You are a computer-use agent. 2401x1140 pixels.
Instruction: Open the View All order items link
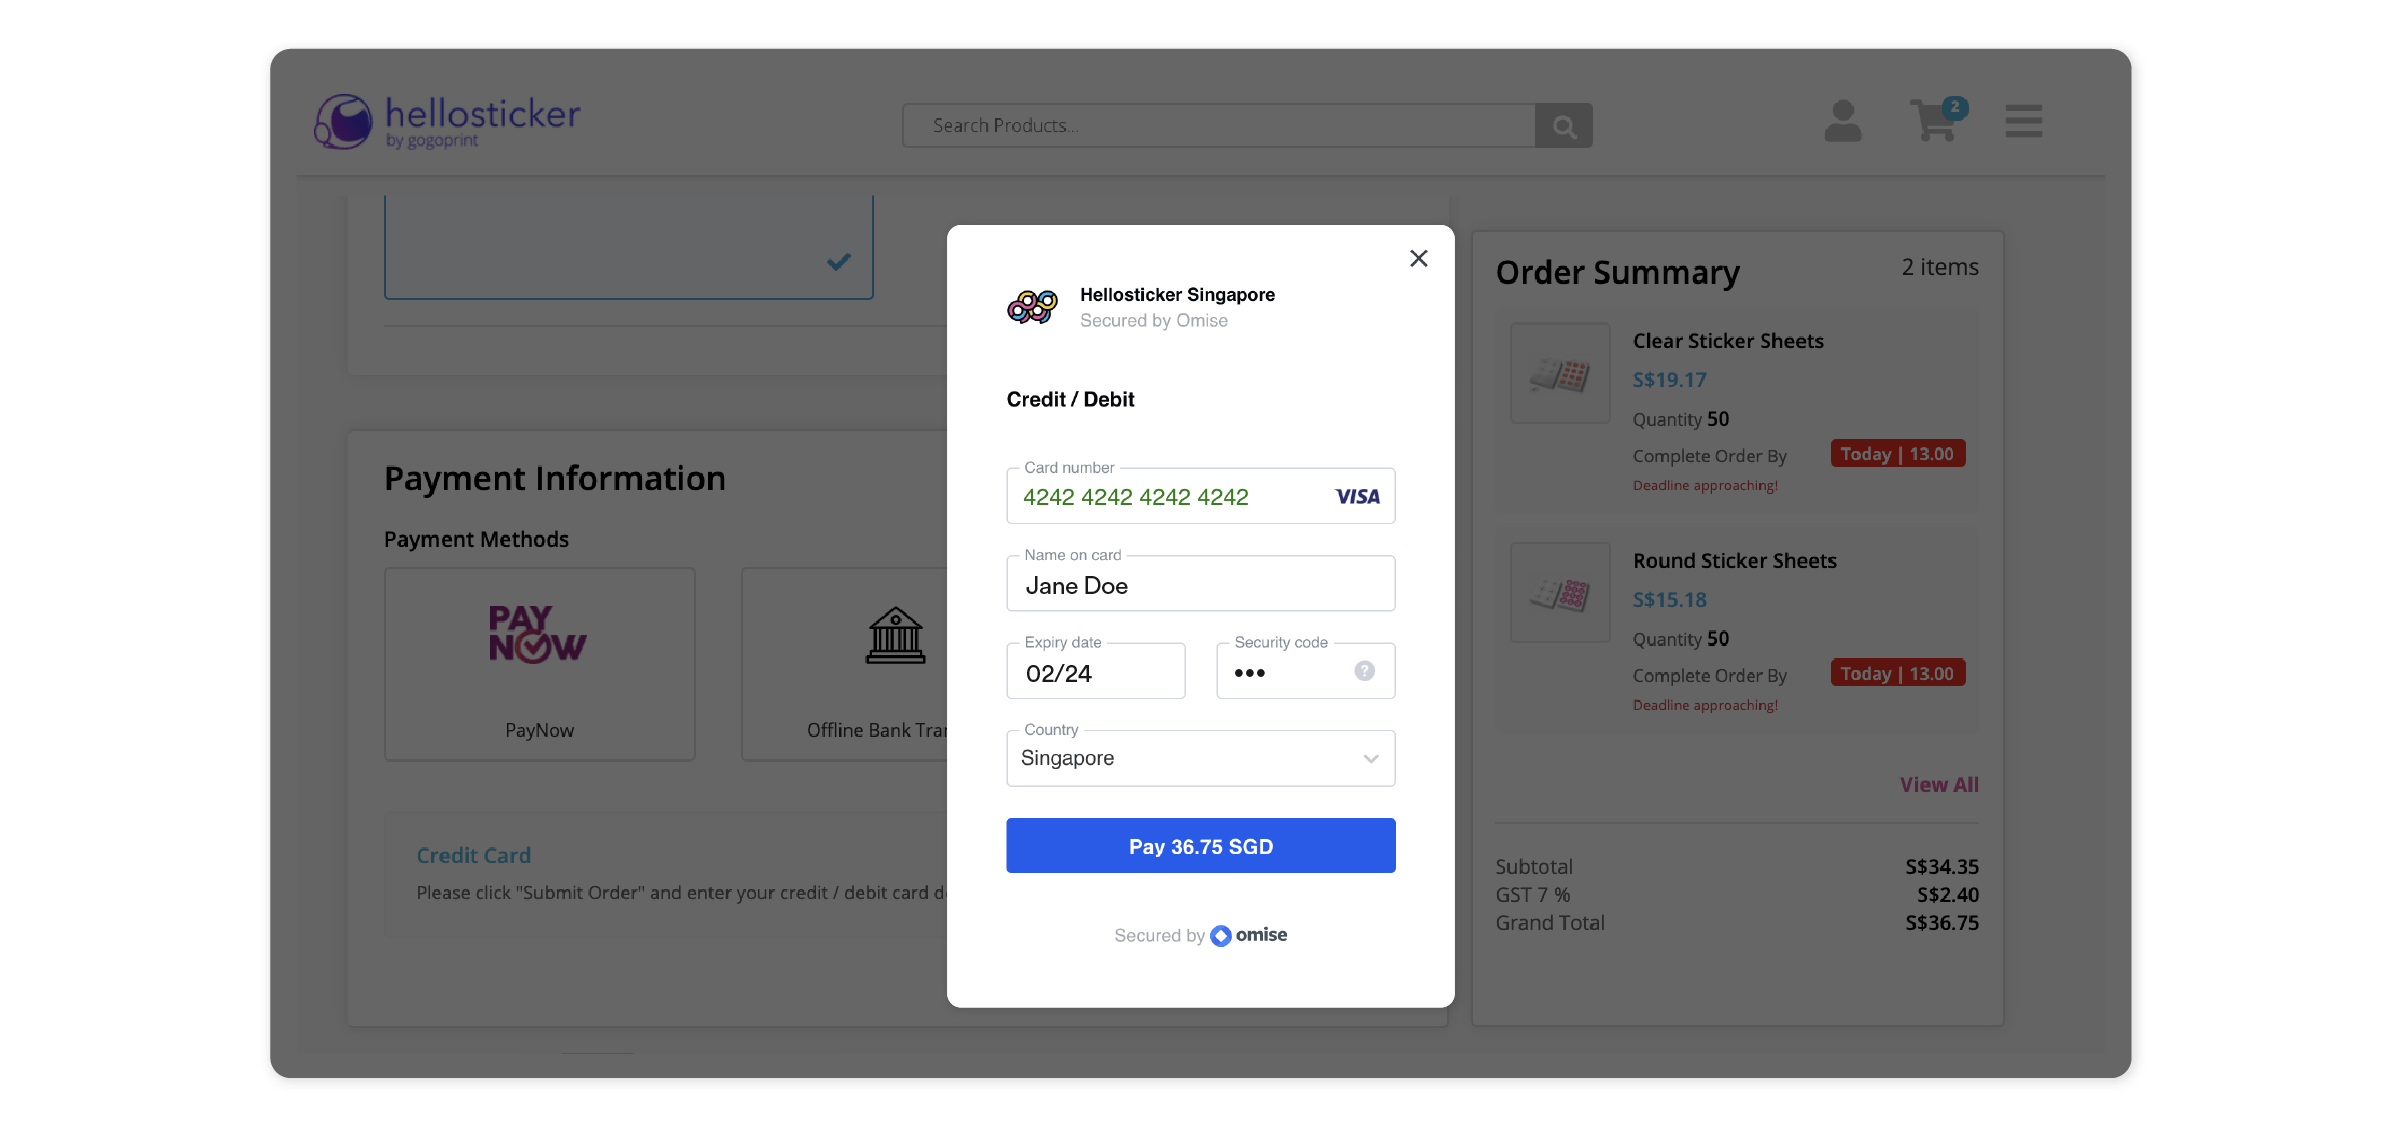pos(1938,785)
